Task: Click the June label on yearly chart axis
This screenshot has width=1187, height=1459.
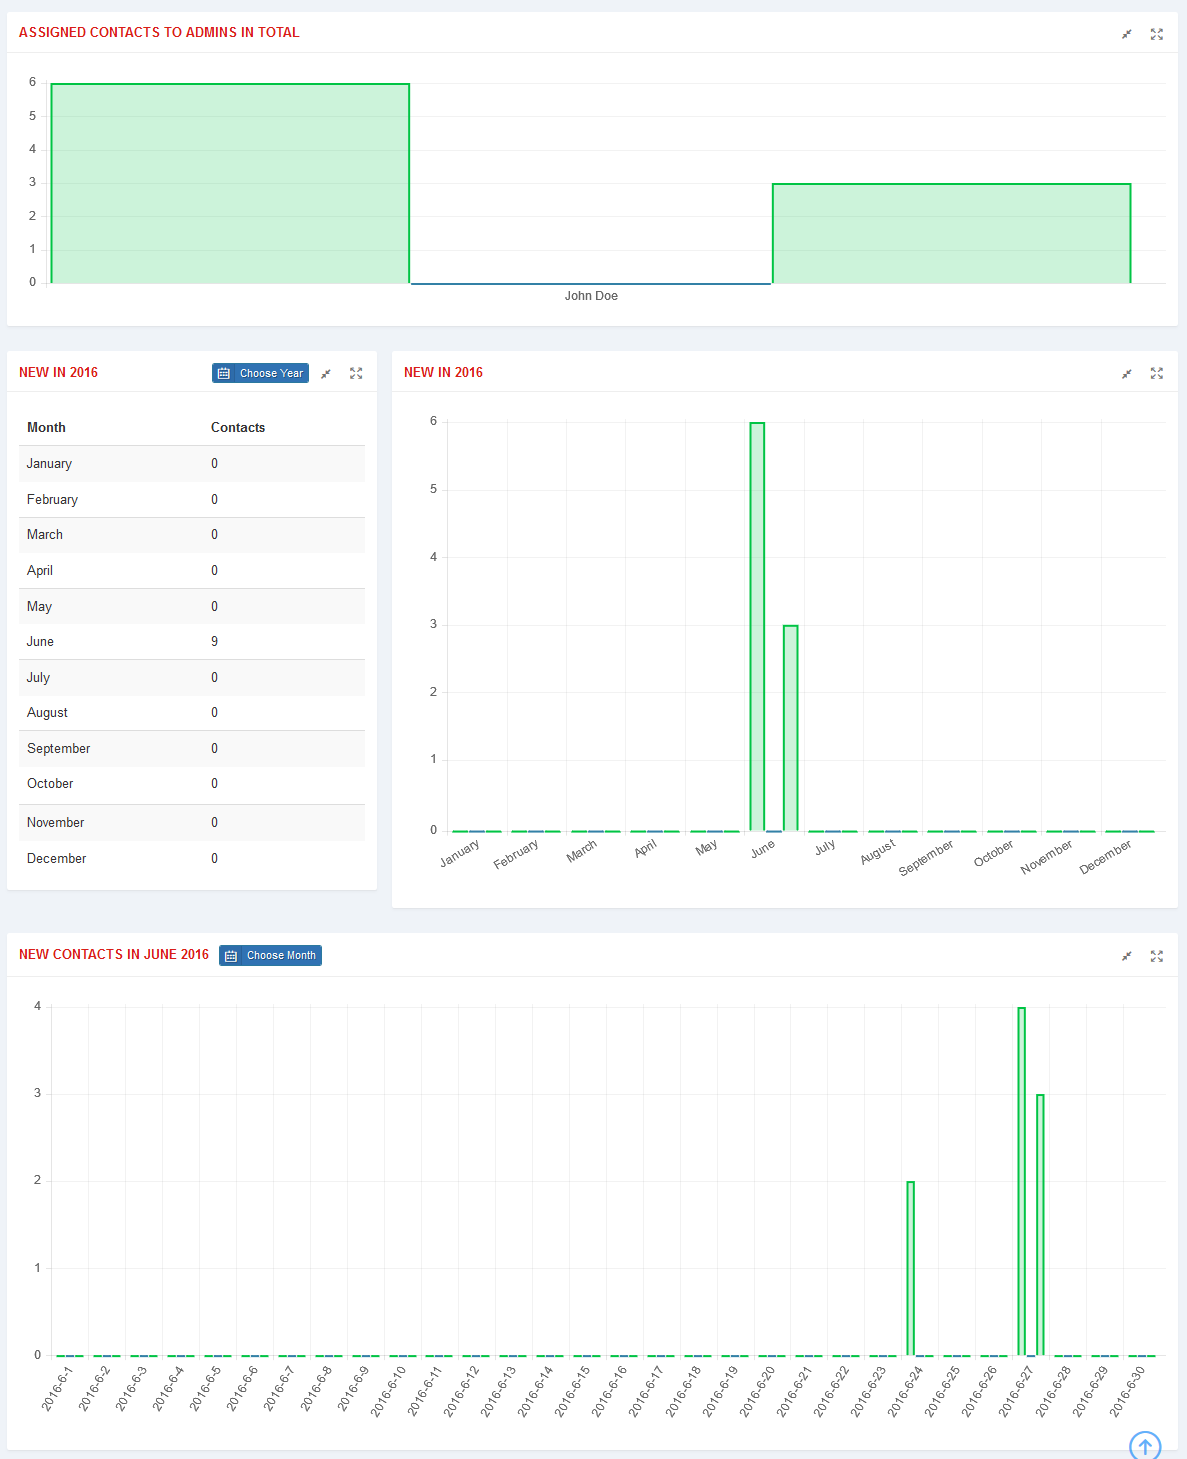Action: tap(763, 849)
